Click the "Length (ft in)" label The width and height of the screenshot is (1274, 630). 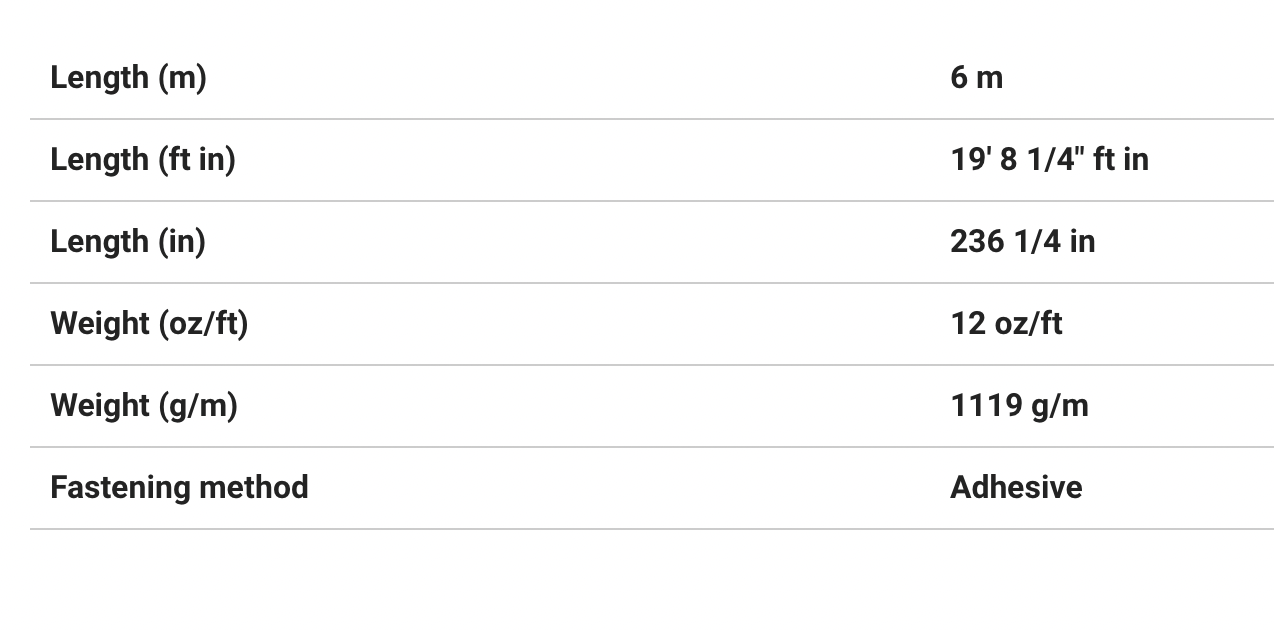pos(142,159)
